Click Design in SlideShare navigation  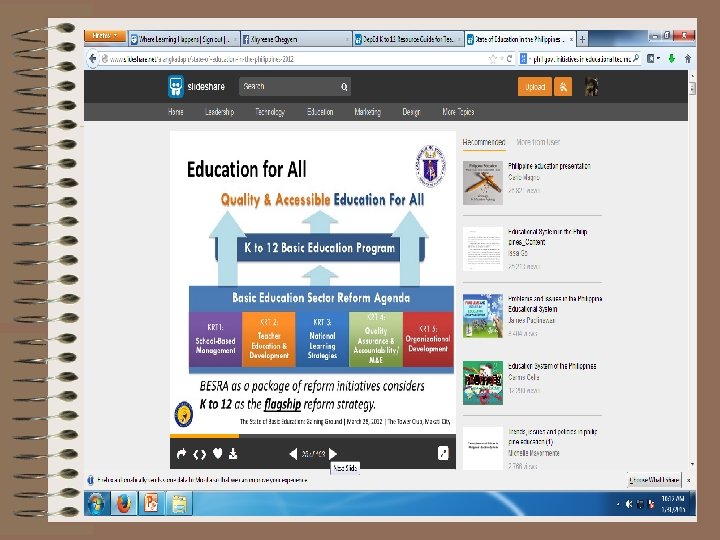coord(411,112)
